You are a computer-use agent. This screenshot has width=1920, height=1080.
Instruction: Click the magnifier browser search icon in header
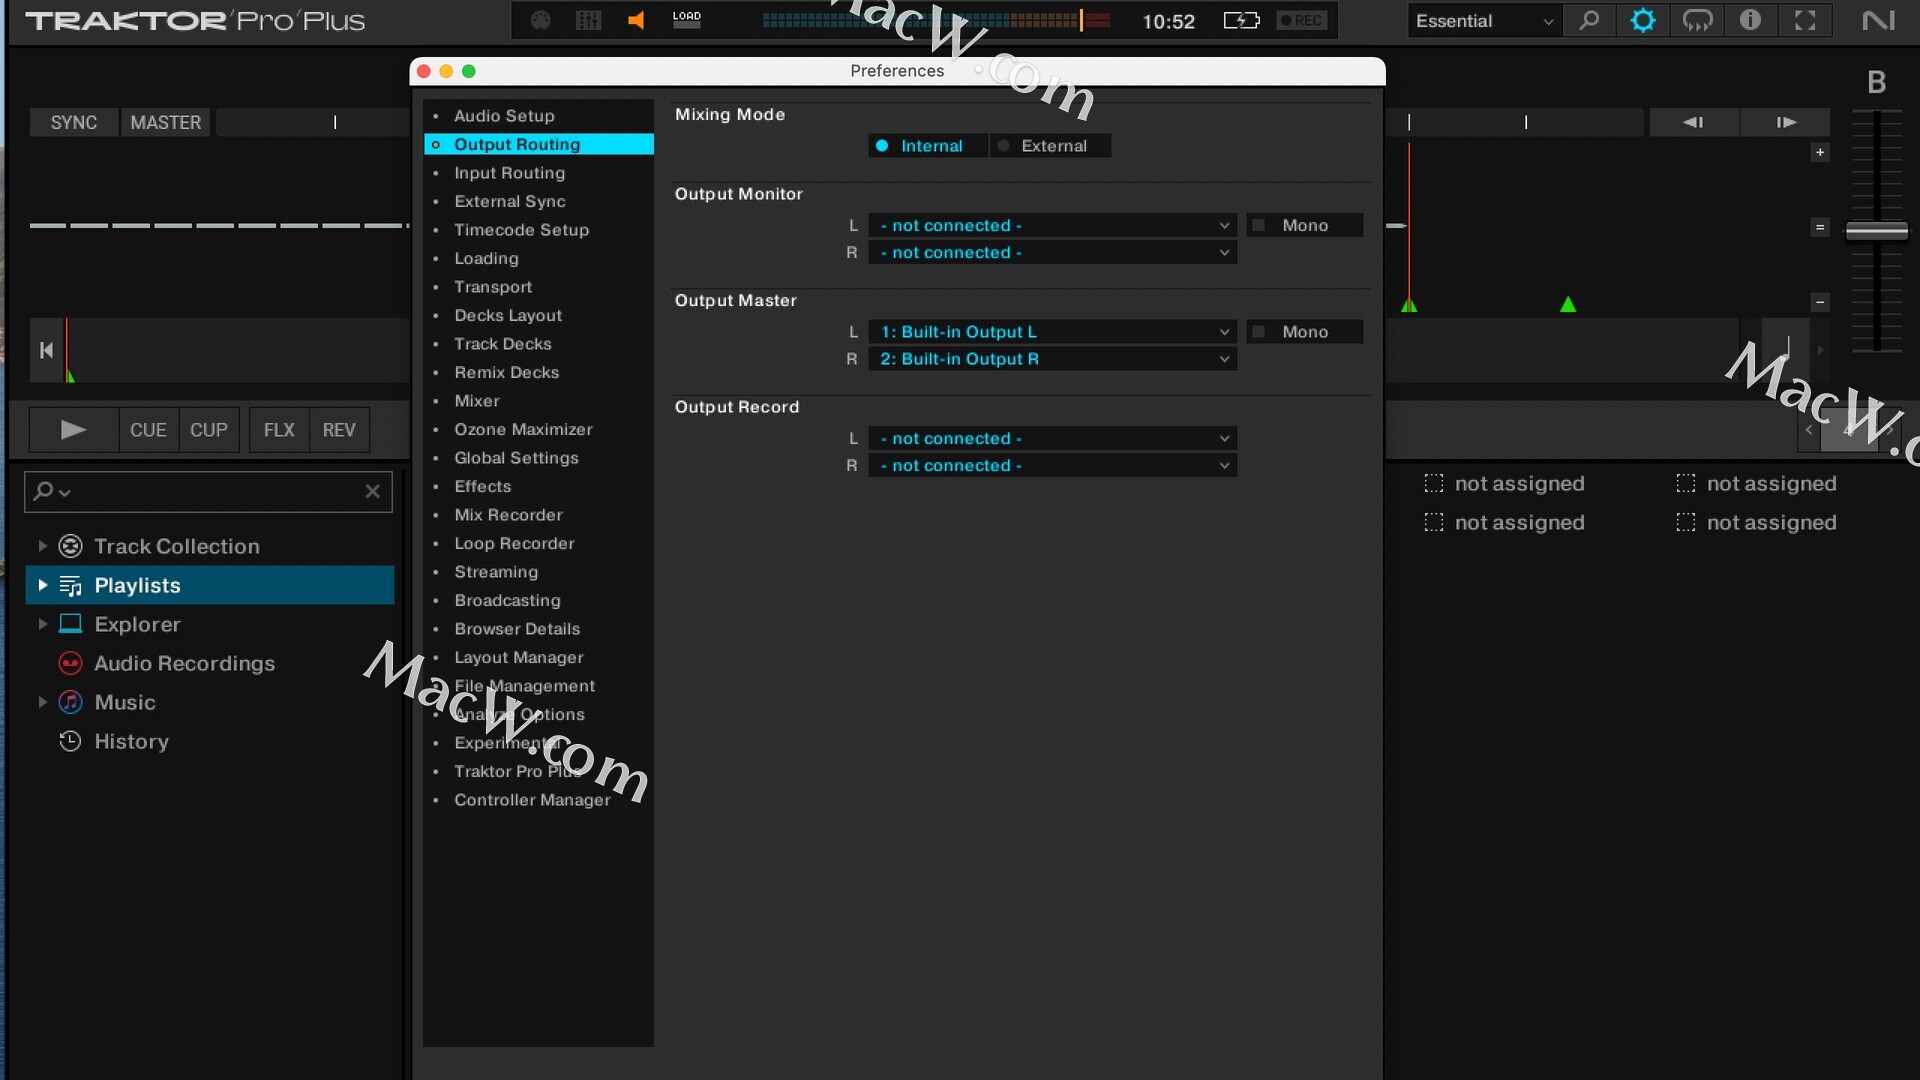(1589, 20)
